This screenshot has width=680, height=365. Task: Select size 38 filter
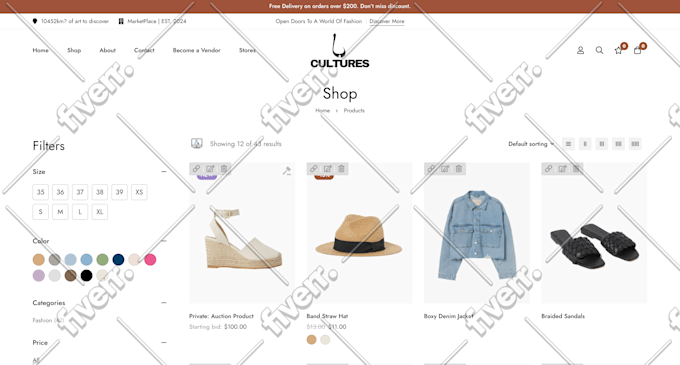point(100,192)
